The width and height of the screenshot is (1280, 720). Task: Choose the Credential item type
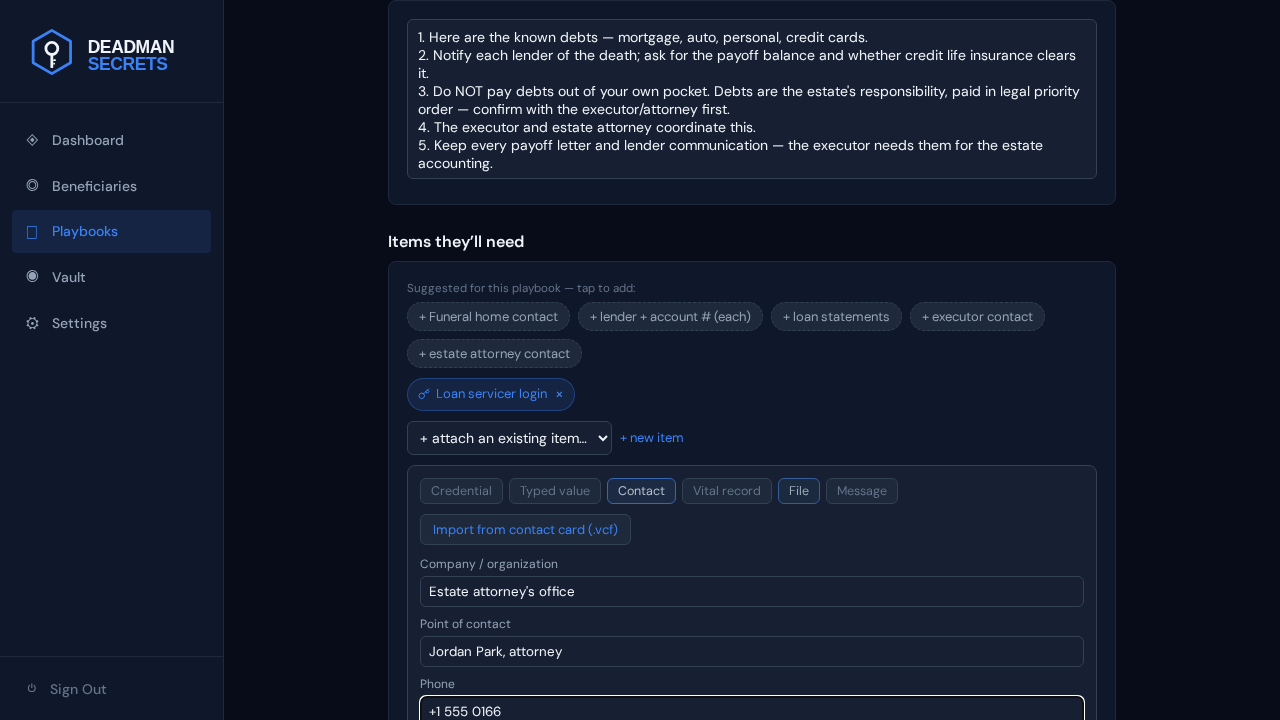[x=461, y=491]
